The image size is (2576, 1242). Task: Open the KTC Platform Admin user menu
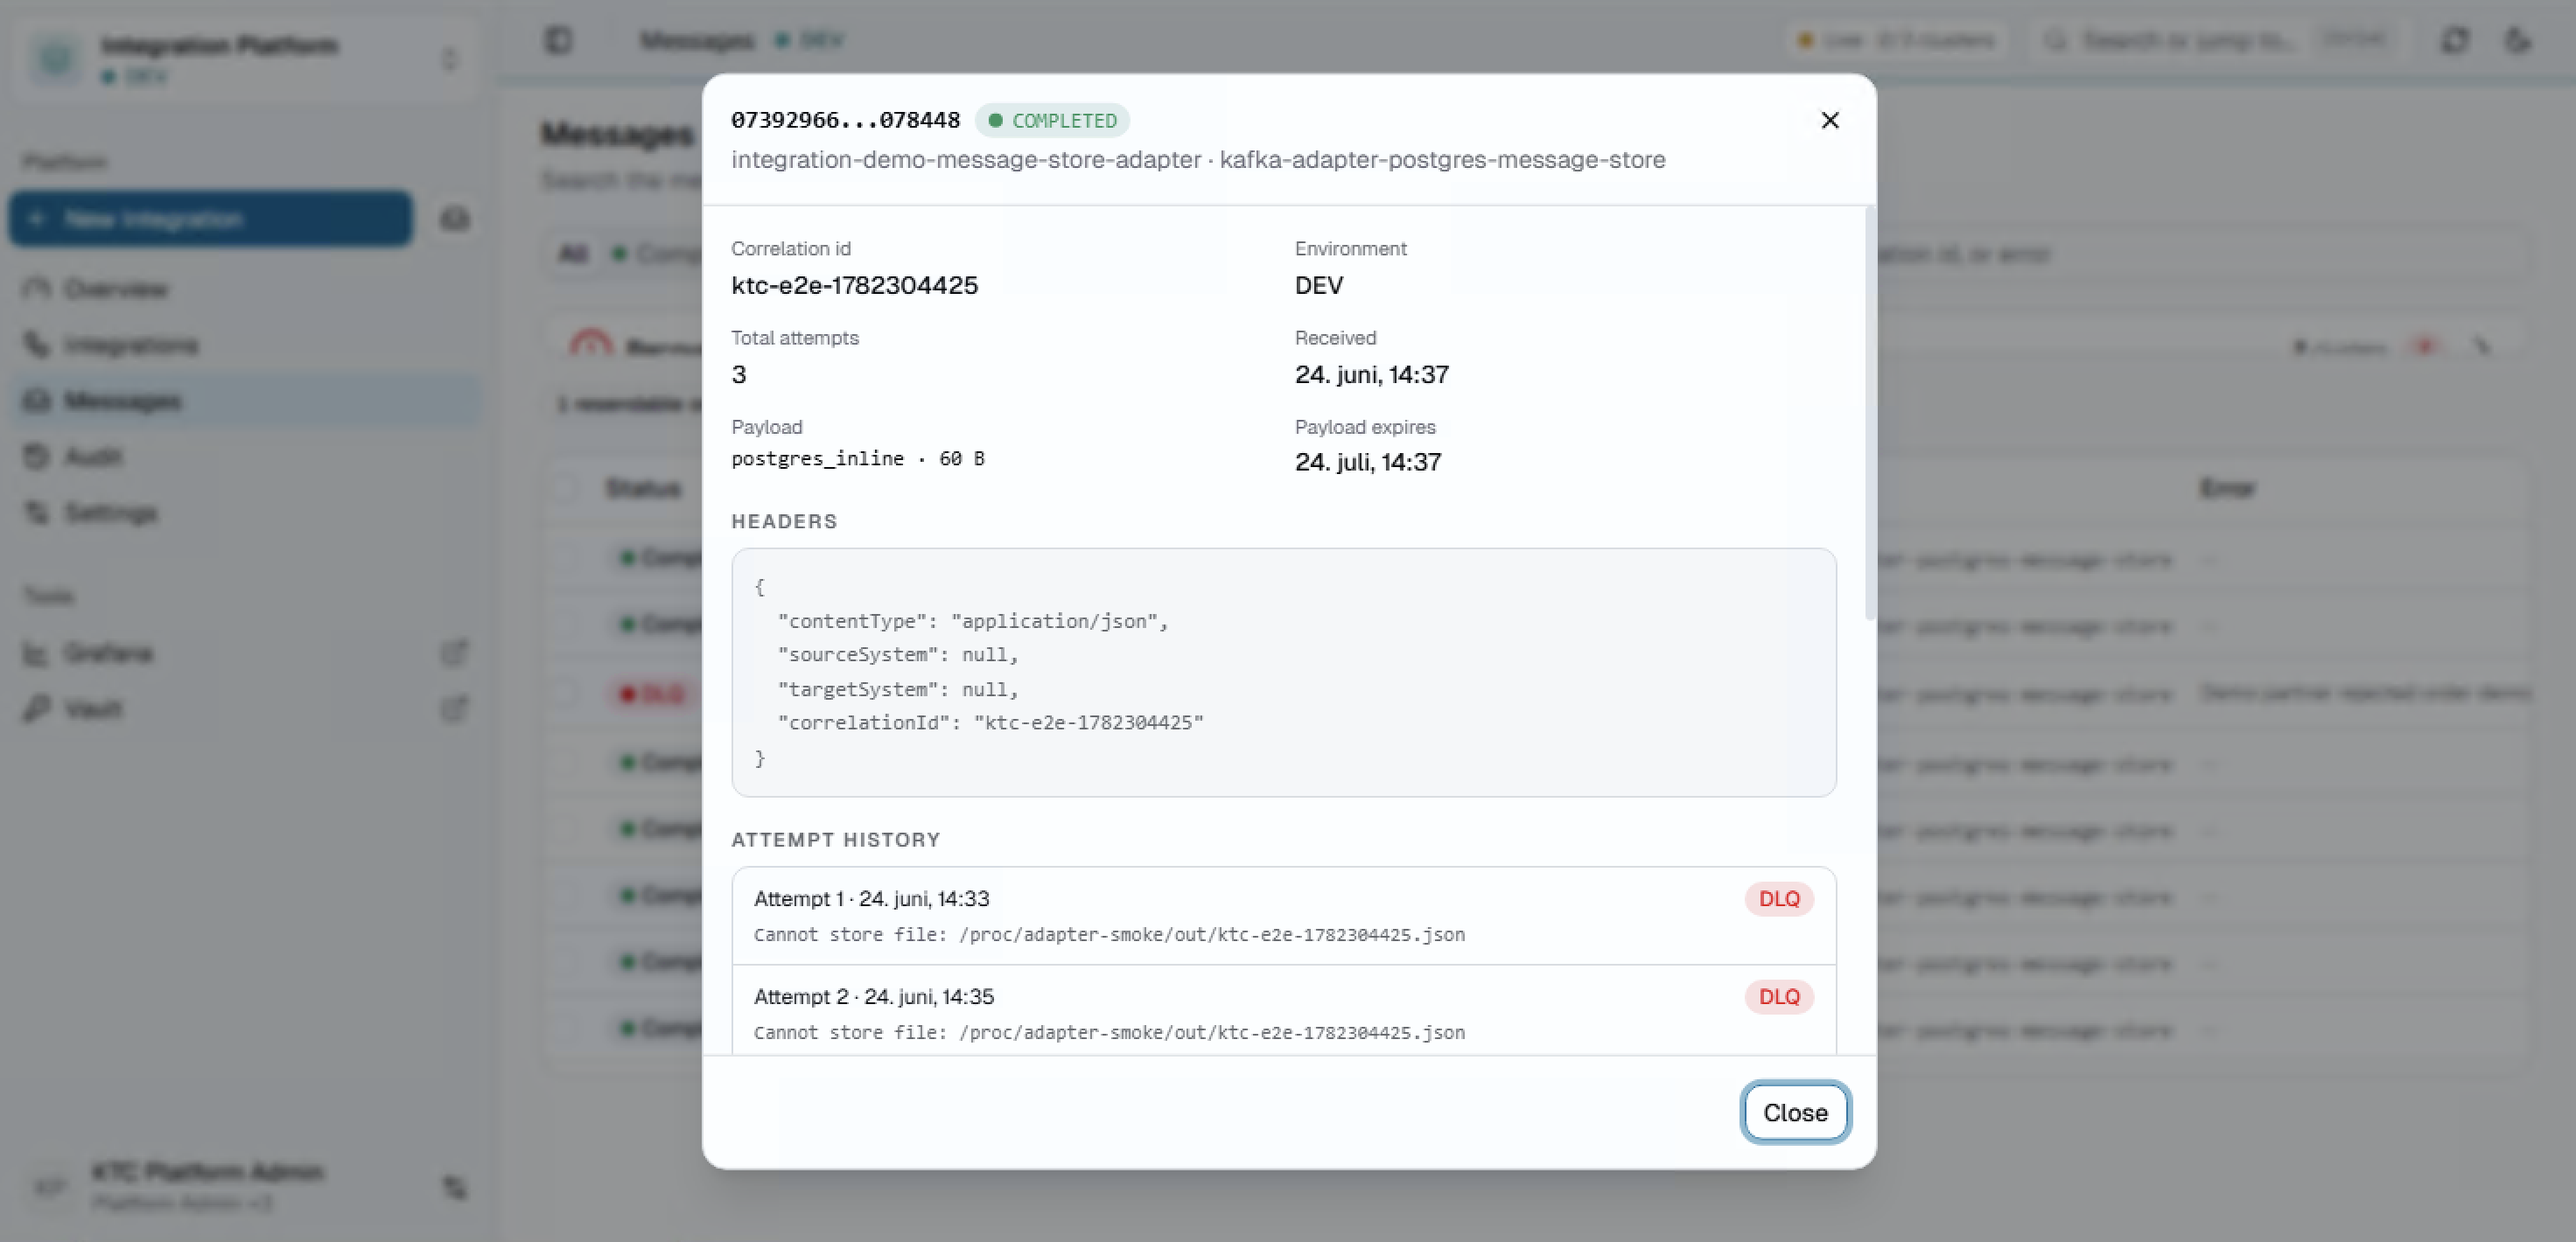tap(245, 1186)
